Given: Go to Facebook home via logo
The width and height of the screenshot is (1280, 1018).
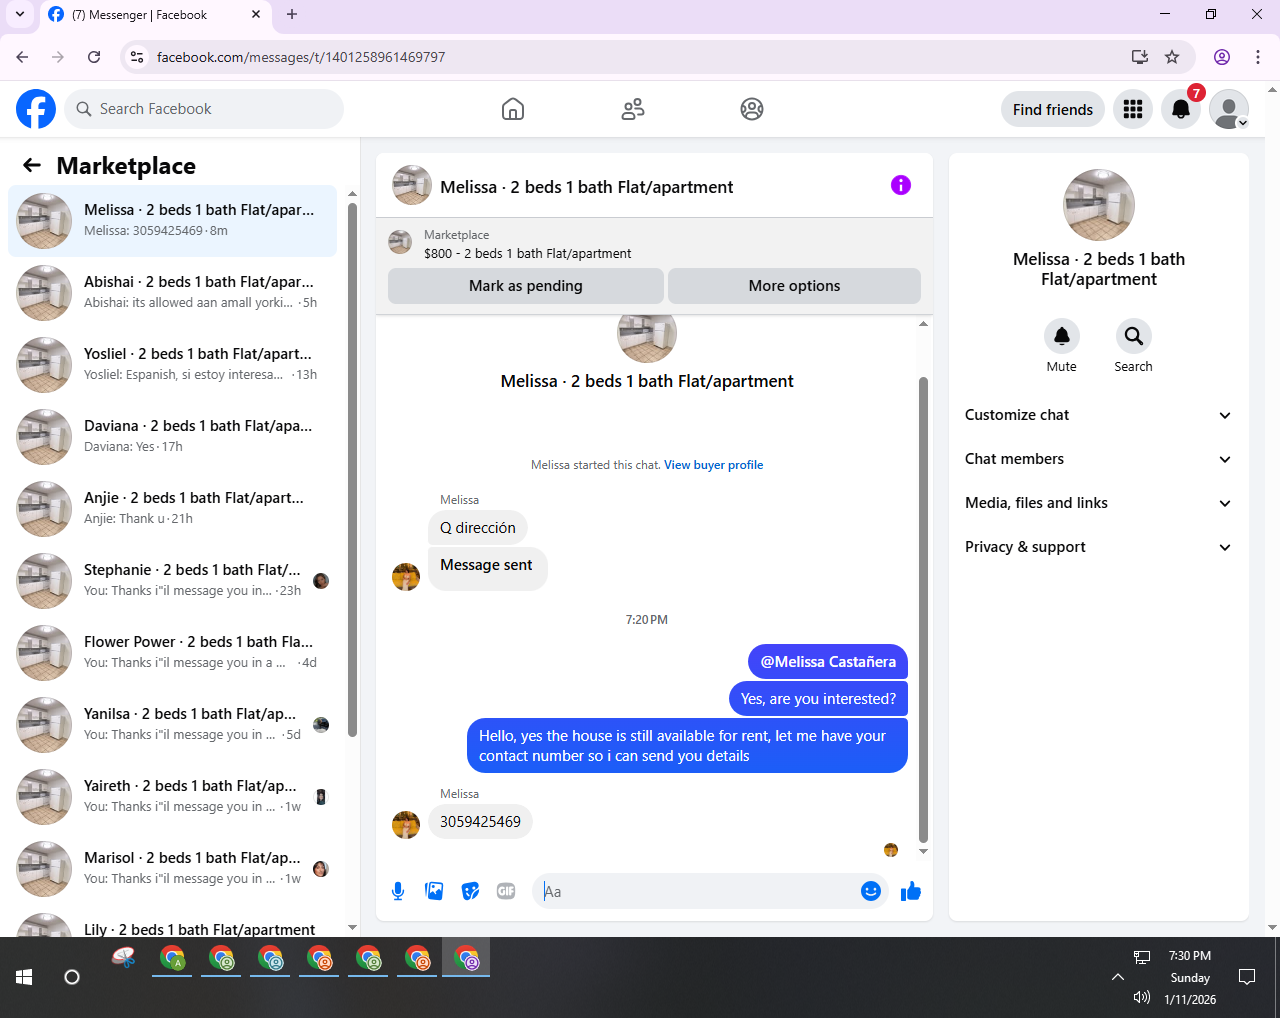Looking at the screenshot, I should [x=36, y=109].
